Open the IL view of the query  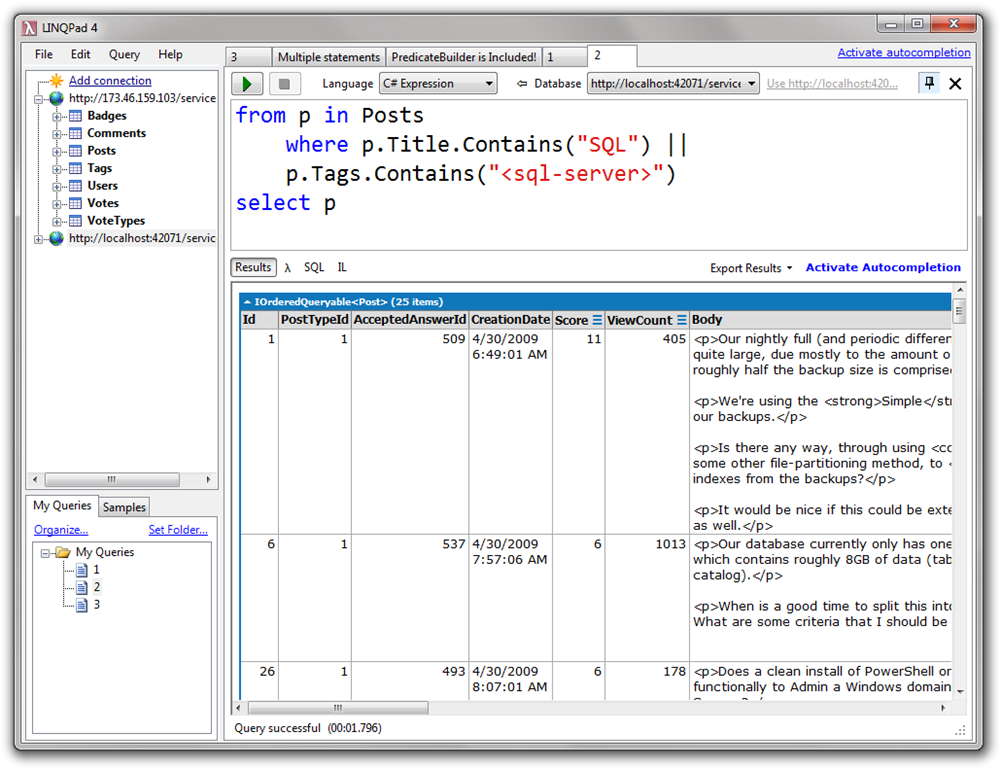[x=340, y=267]
